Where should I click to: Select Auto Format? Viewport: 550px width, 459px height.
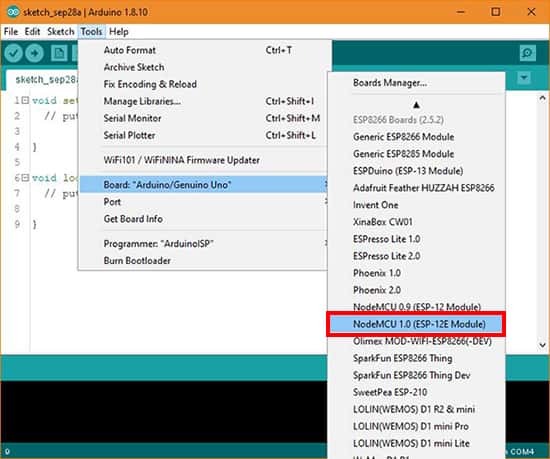(x=203, y=50)
